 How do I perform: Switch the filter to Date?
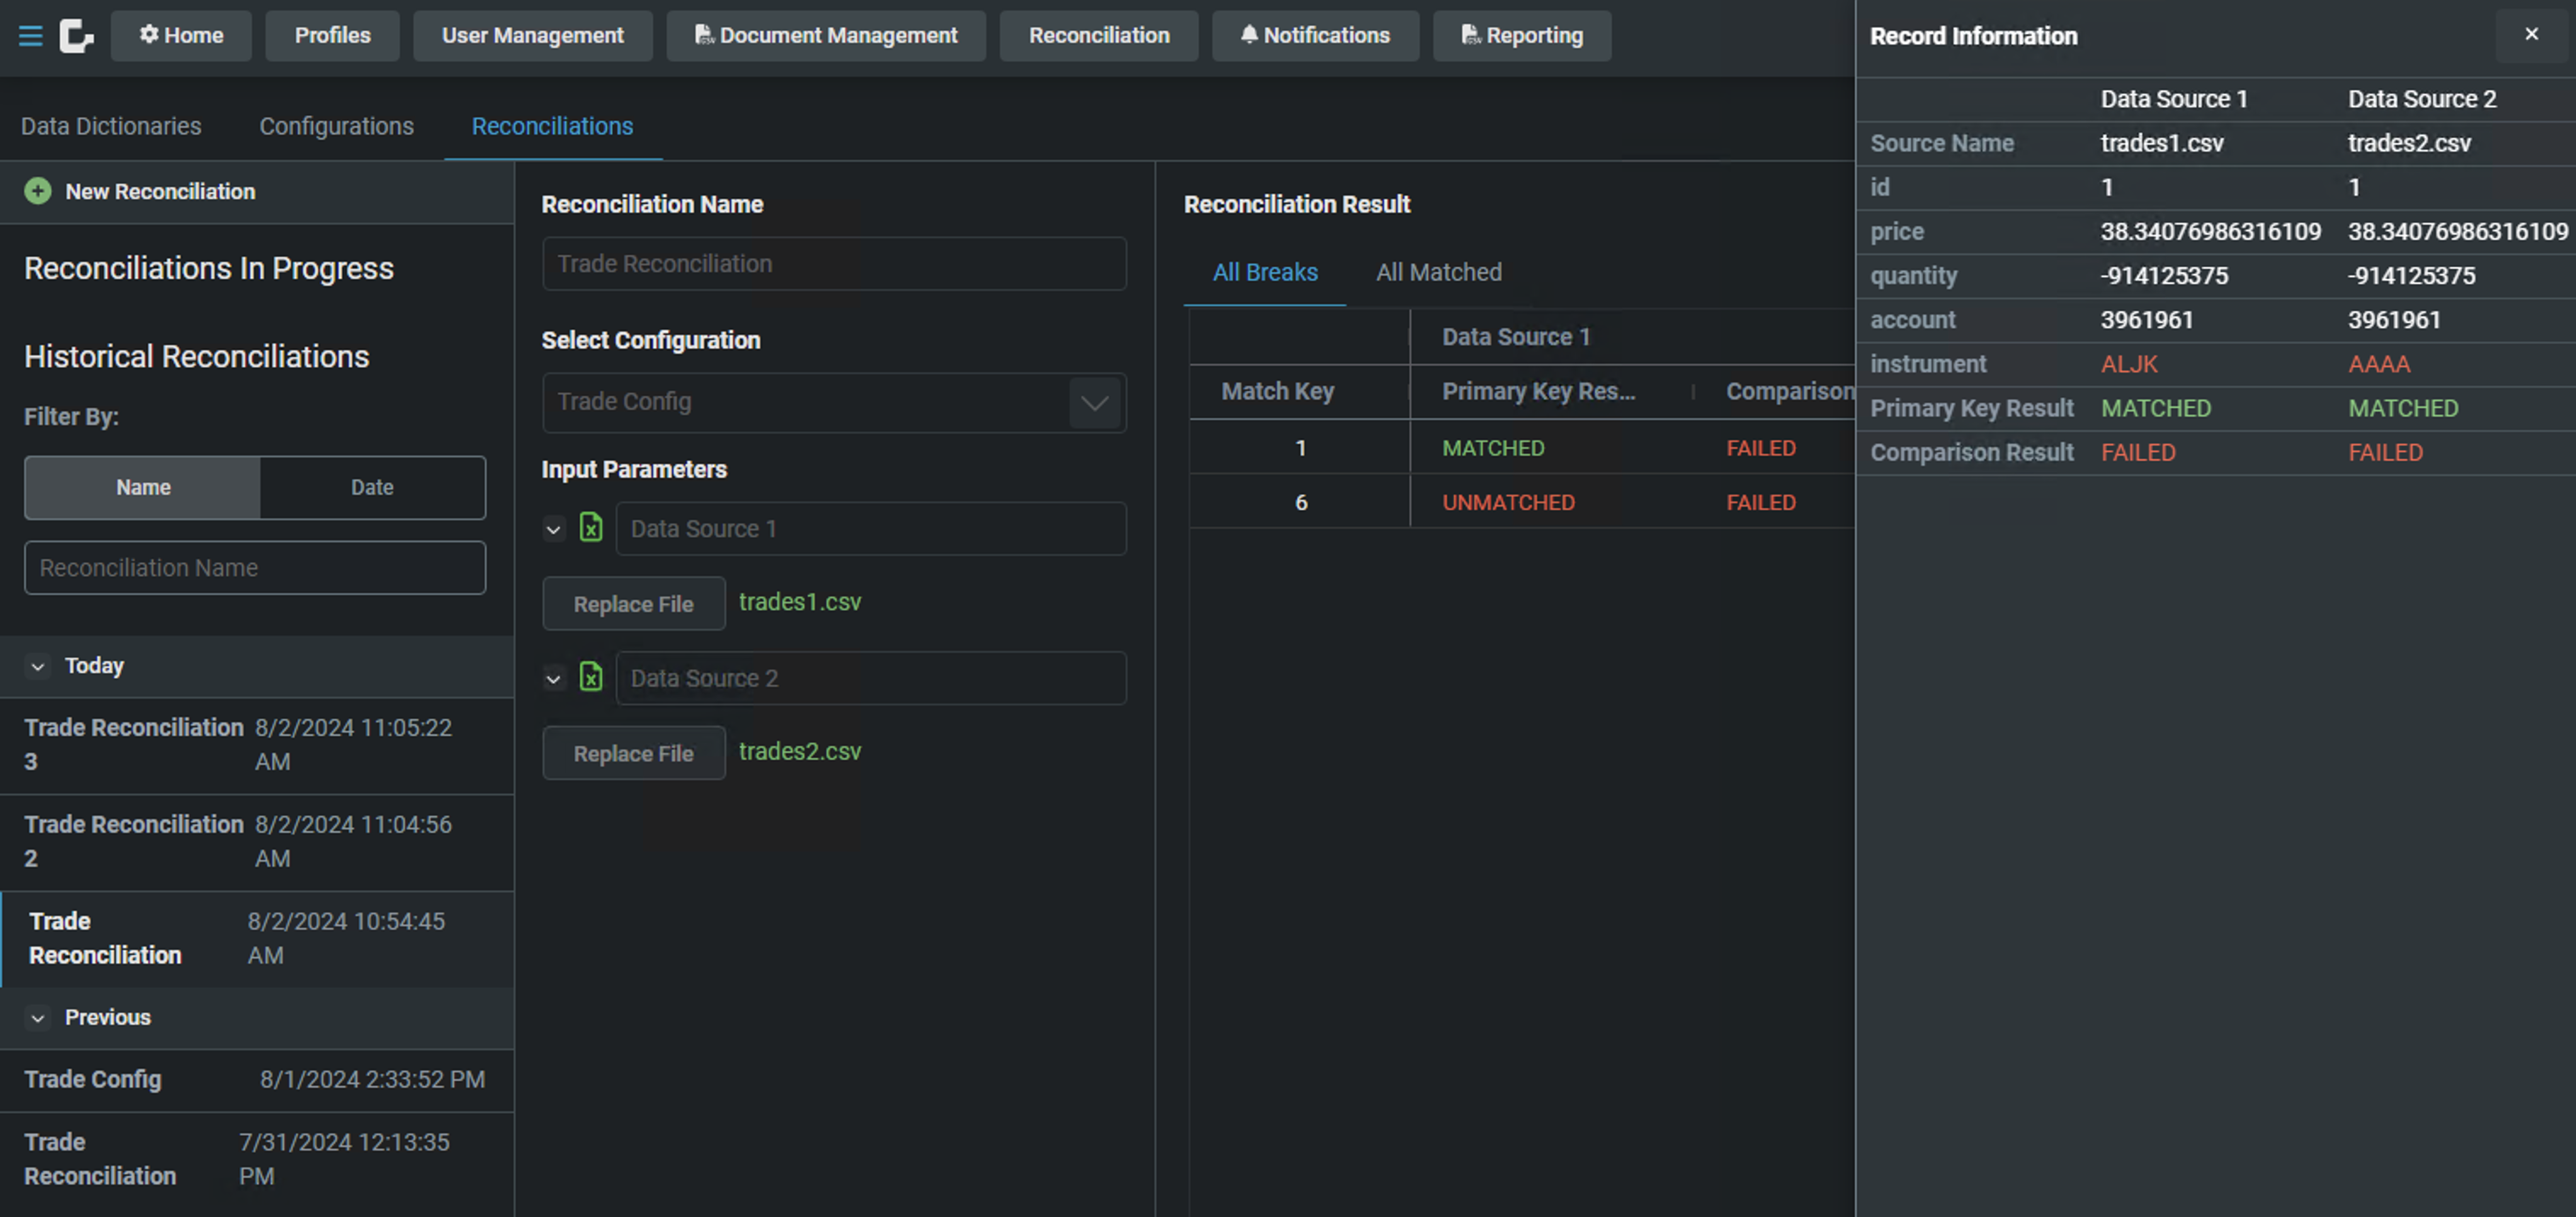click(x=372, y=487)
